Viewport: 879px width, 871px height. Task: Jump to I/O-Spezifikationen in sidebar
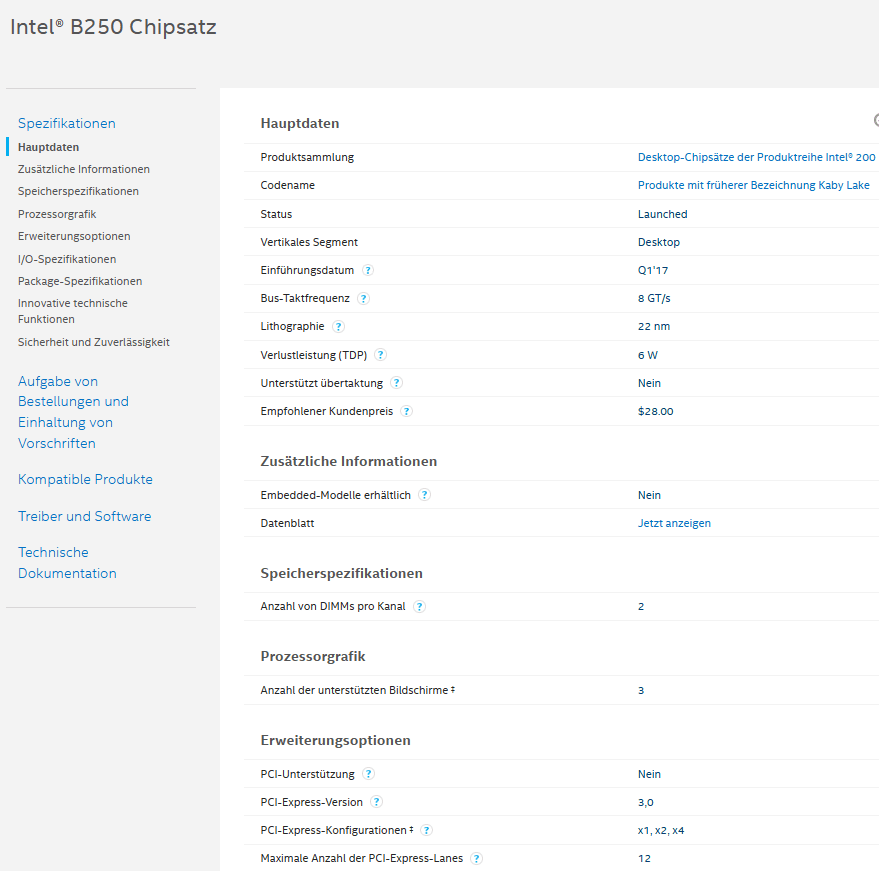coord(67,259)
